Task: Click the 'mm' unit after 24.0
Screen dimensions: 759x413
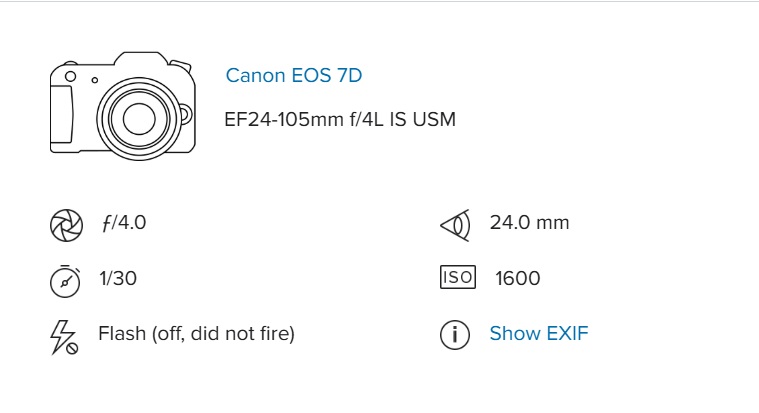Action: tap(553, 223)
